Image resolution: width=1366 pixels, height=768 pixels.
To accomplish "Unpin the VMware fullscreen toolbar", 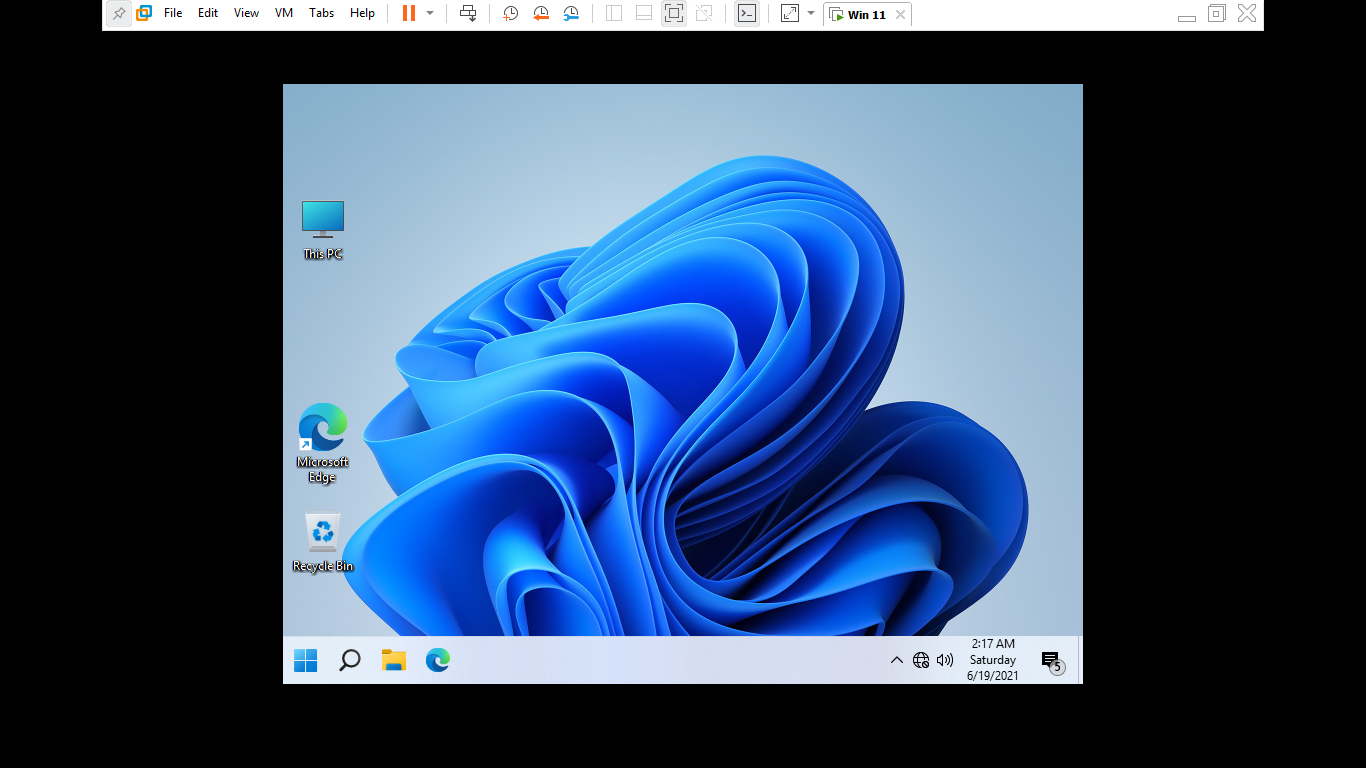I will (119, 14).
